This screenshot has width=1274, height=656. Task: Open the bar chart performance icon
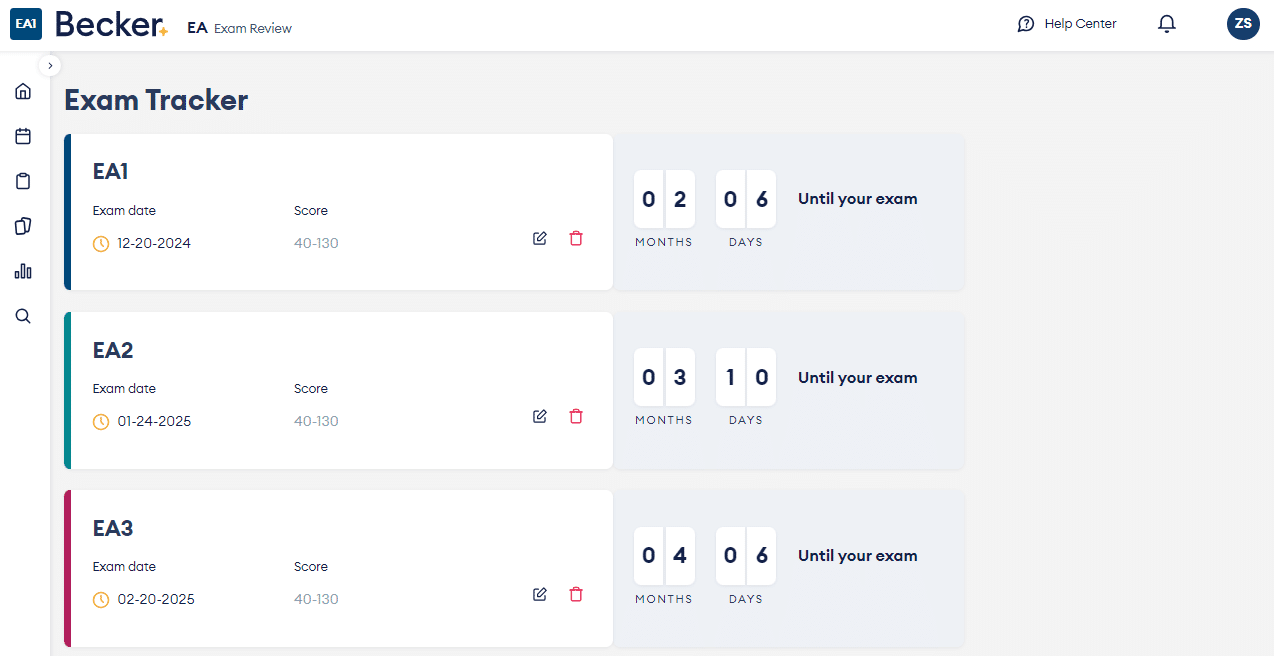click(23, 271)
